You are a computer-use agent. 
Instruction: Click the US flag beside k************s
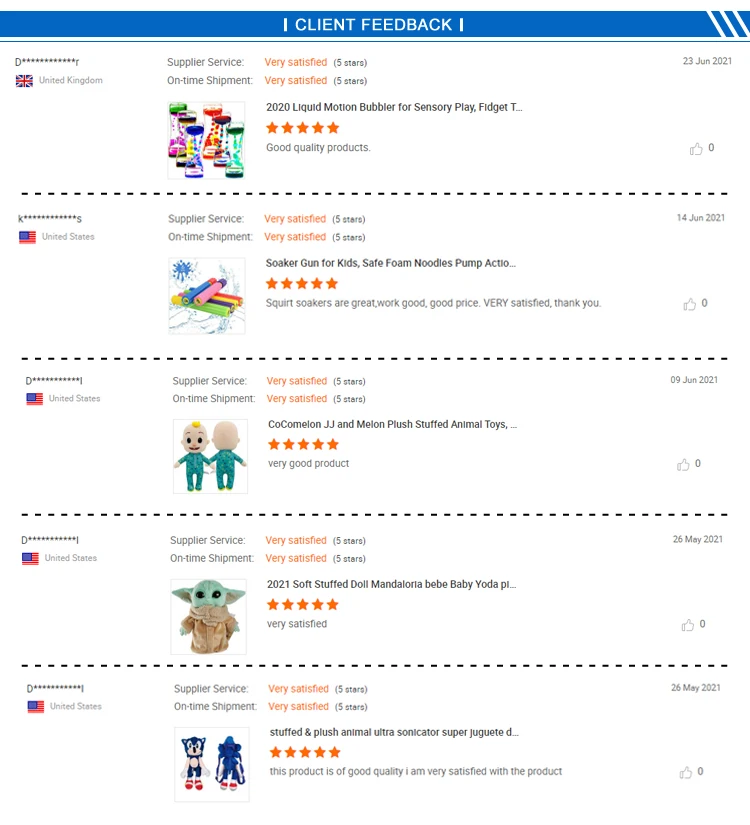[27, 237]
